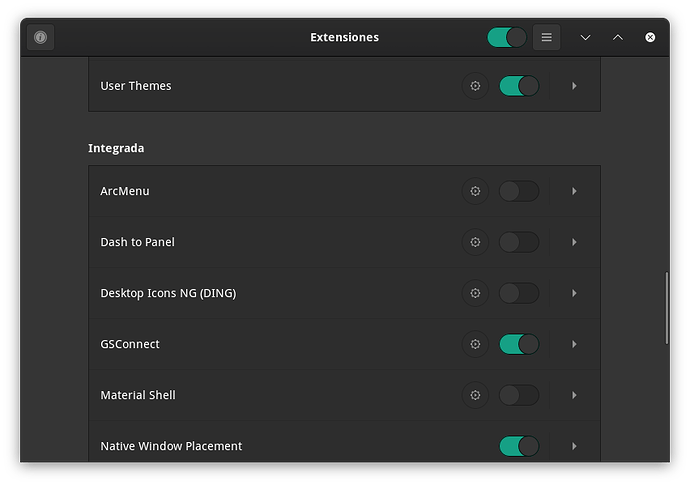Disable the global extensions switch in header

coord(507,38)
